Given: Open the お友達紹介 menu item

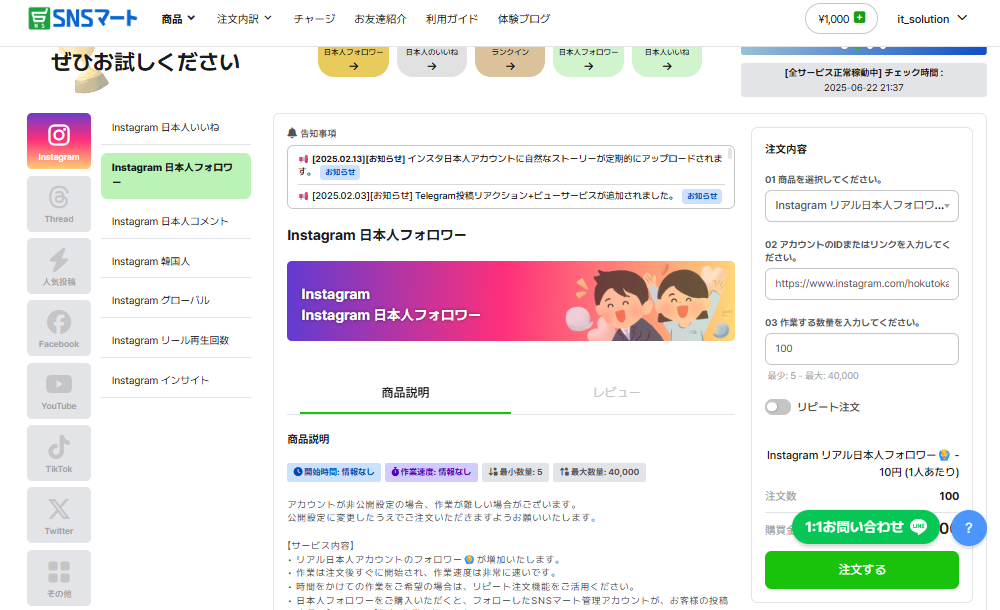Looking at the screenshot, I should click(380, 19).
